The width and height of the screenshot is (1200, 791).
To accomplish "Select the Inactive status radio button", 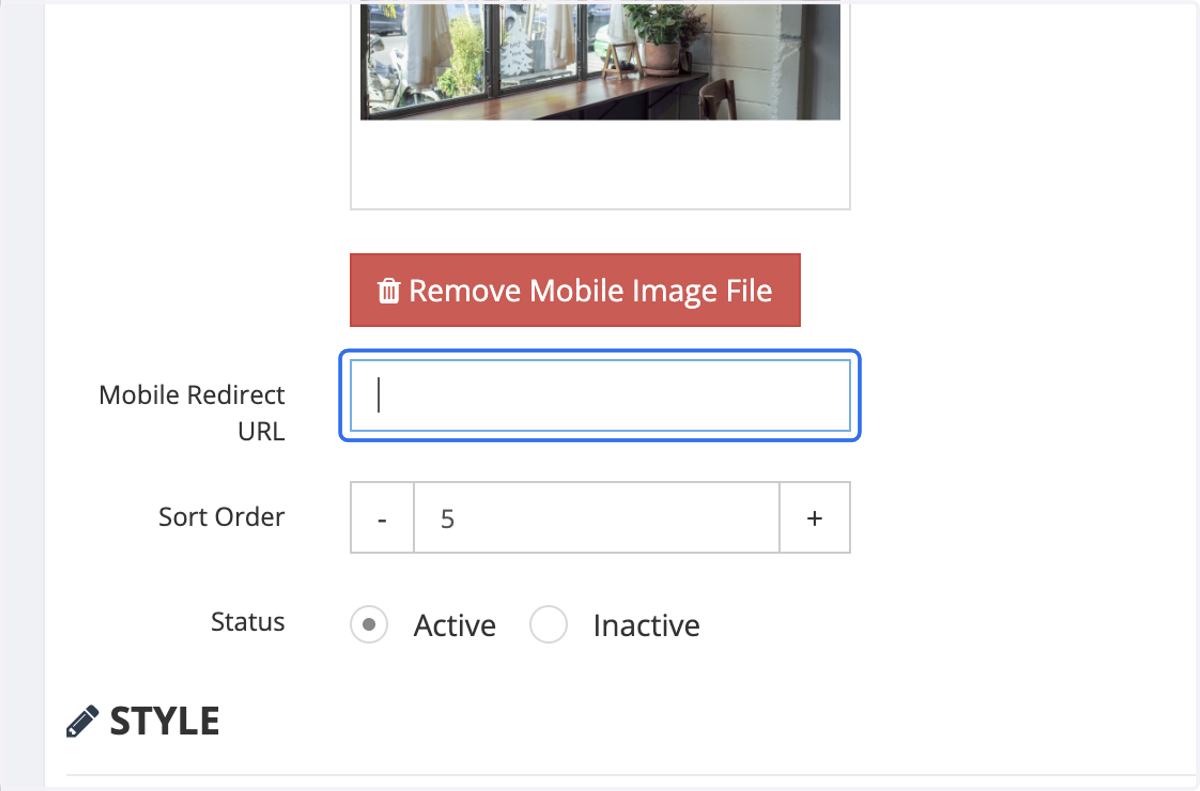I will pos(548,625).
